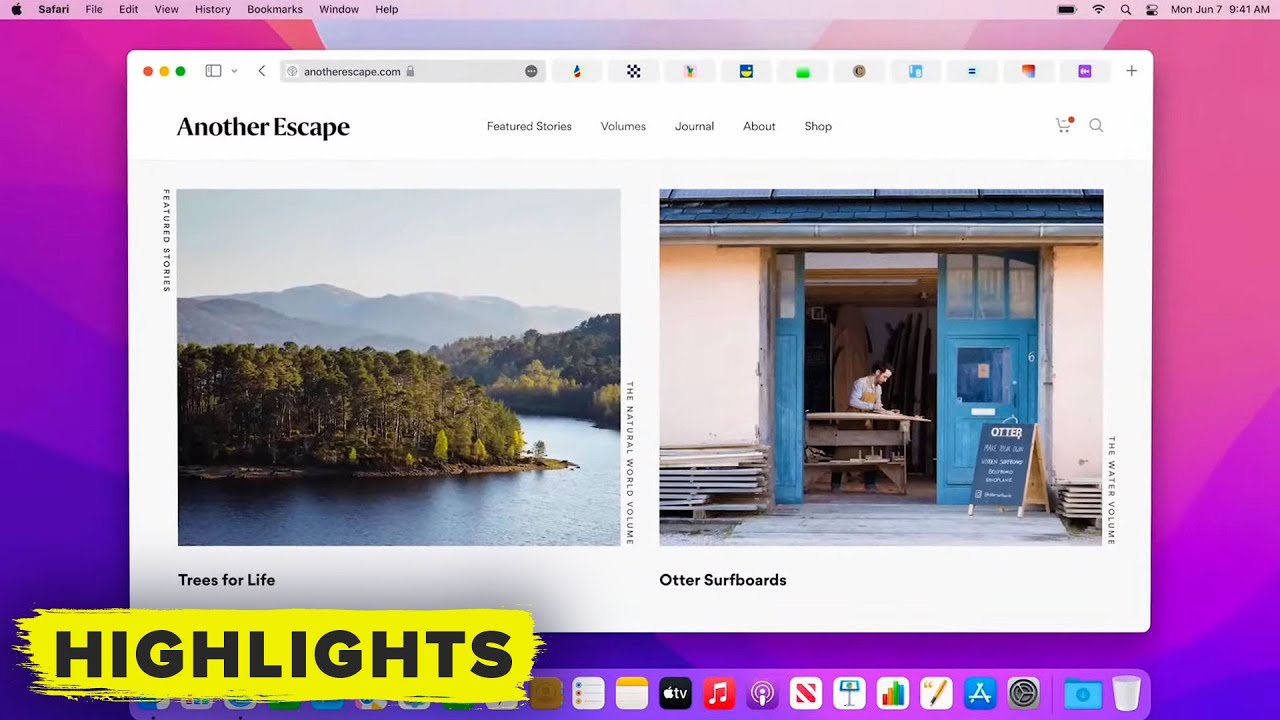Open the About nav link
This screenshot has width=1280, height=720.
pos(759,126)
